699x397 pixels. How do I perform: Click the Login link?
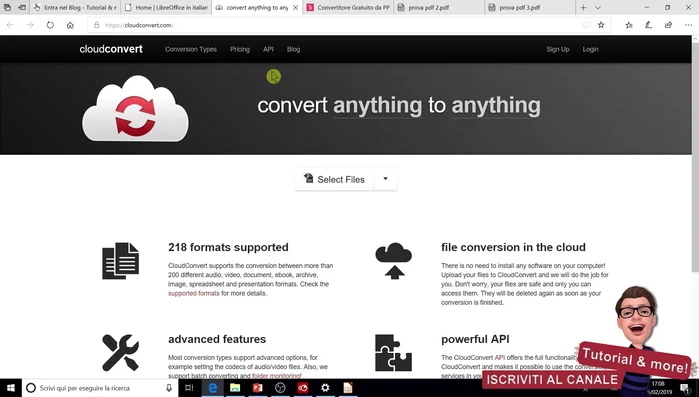tap(590, 49)
